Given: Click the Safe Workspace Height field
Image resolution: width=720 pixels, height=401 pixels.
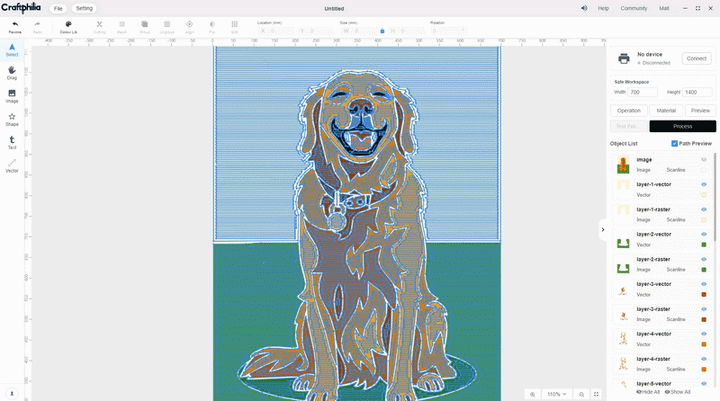Looking at the screenshot, I should (x=697, y=92).
